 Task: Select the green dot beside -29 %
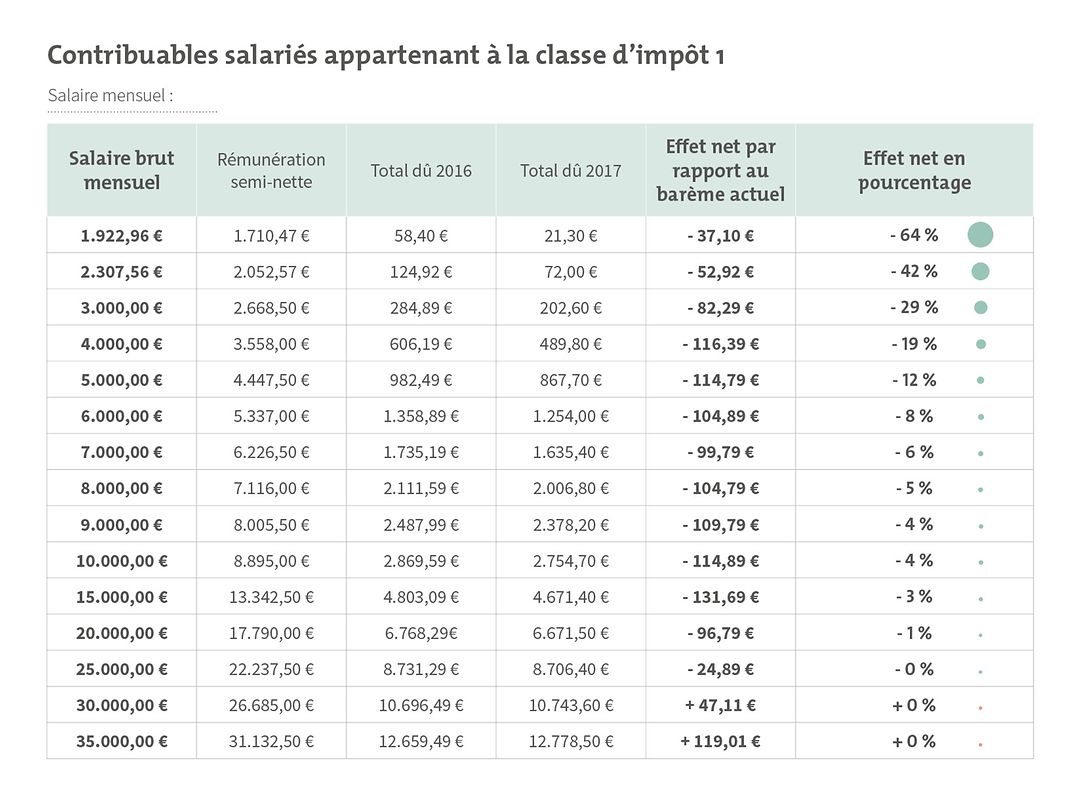point(980,307)
